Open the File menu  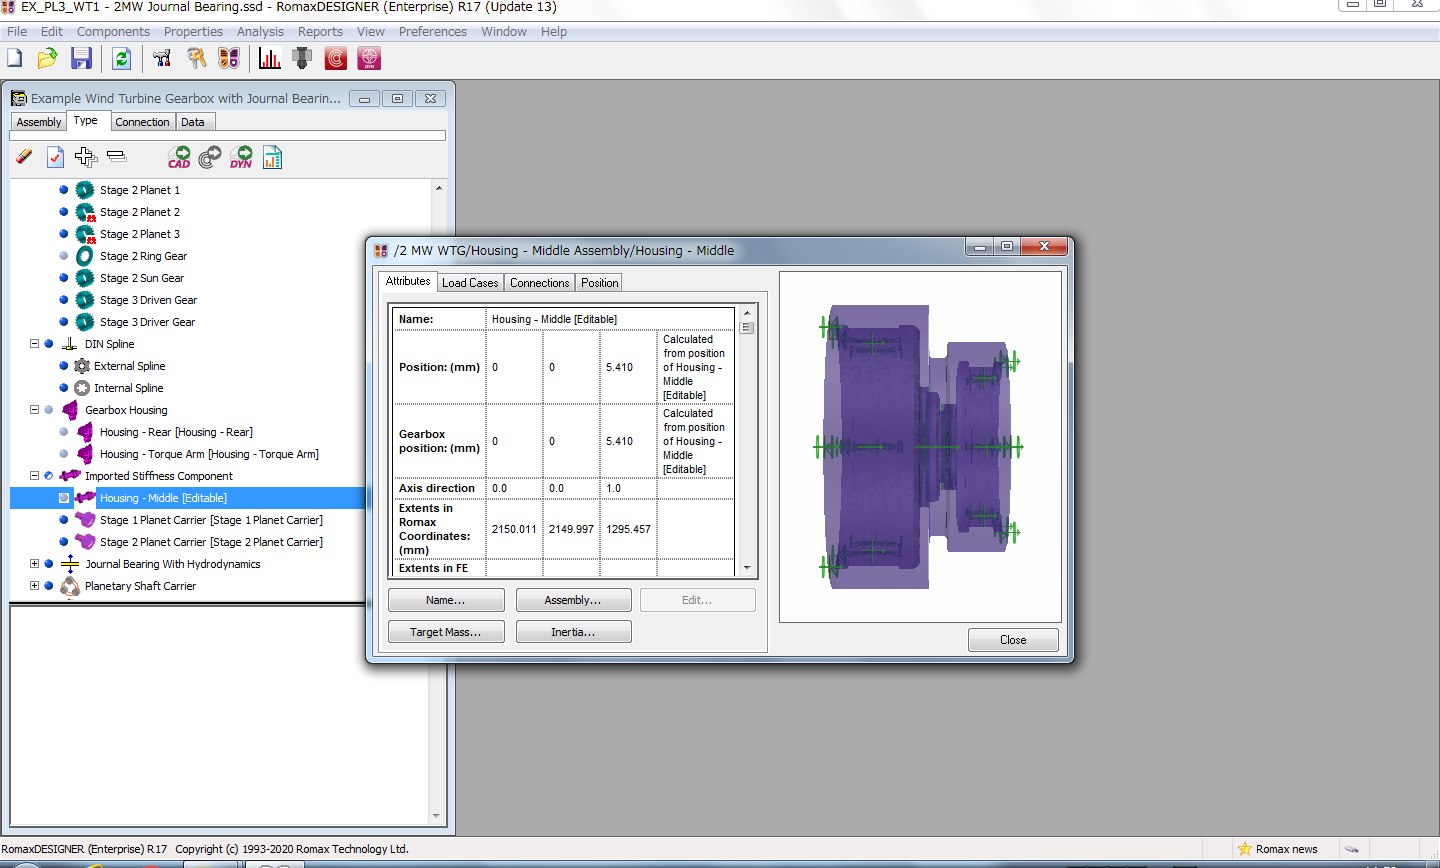pos(17,32)
